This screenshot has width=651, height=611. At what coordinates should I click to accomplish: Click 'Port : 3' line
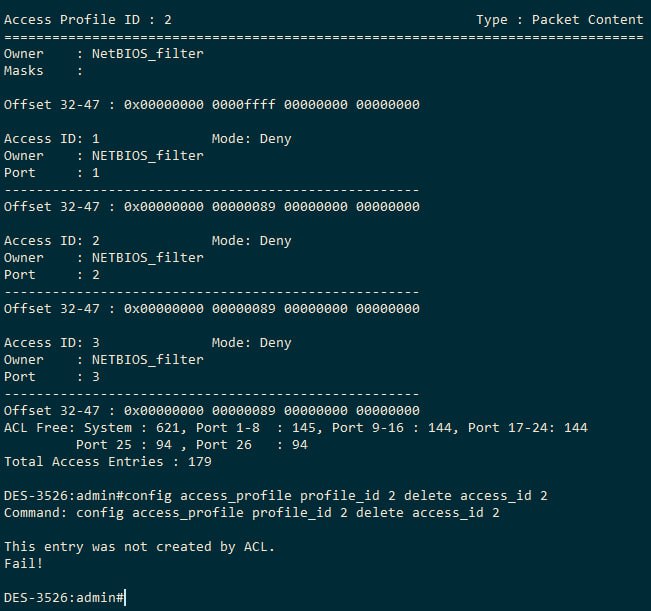[52, 377]
